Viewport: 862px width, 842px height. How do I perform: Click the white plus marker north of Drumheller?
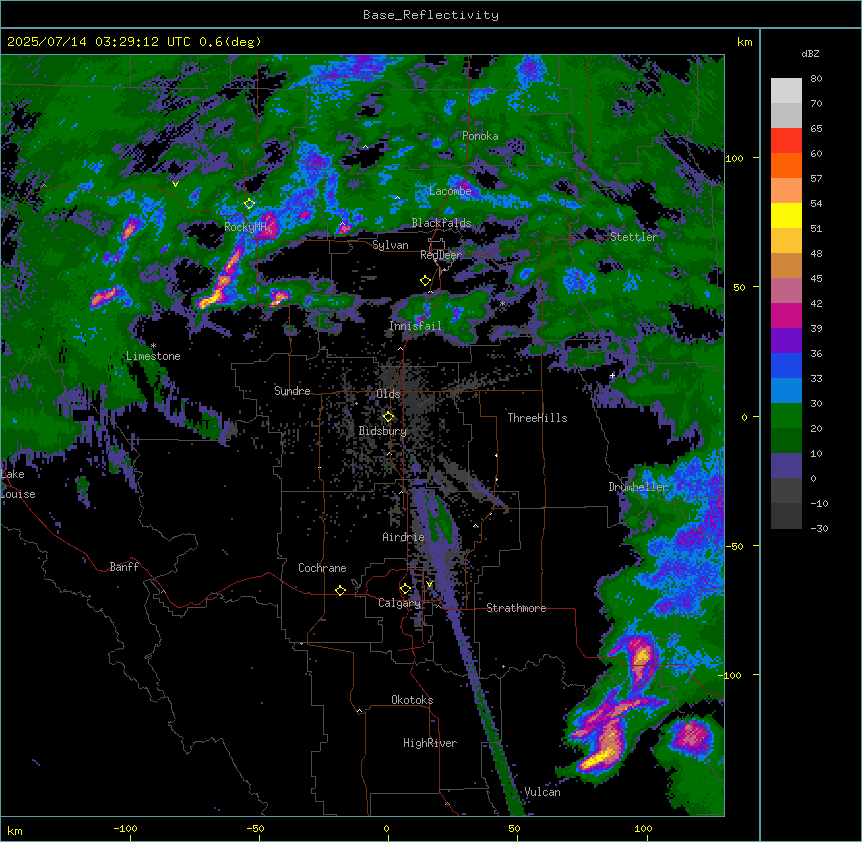point(612,375)
